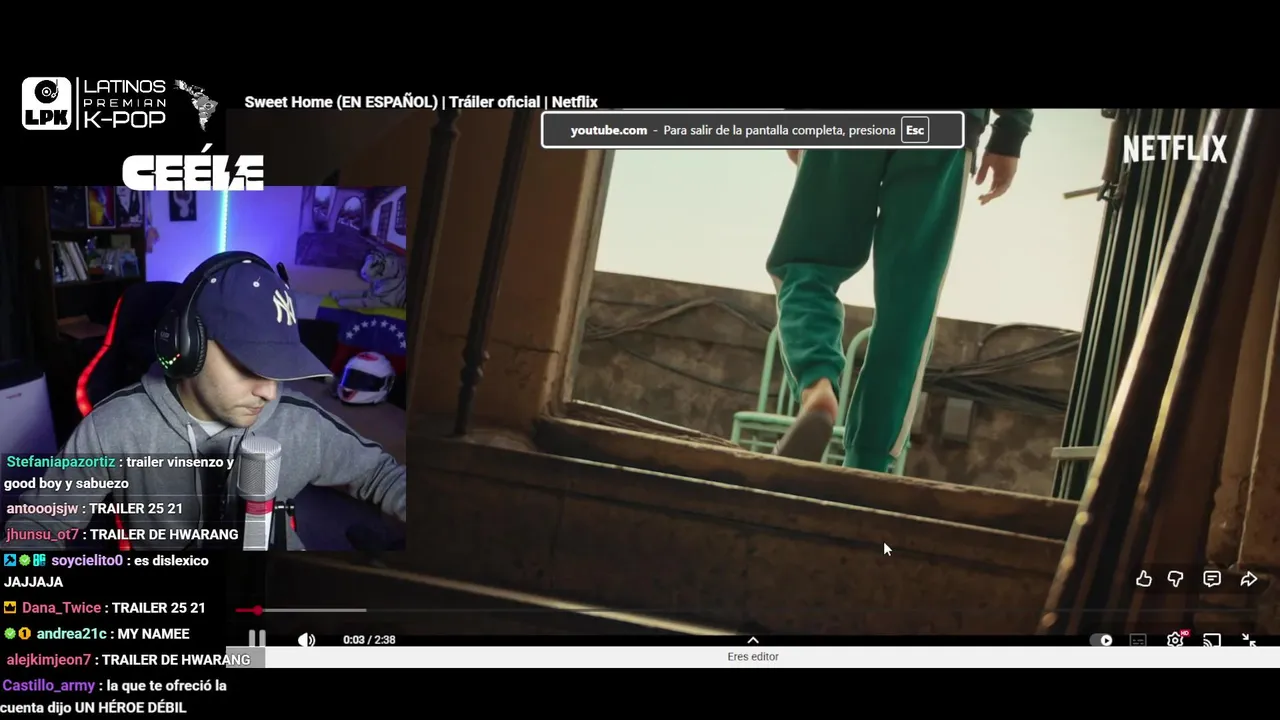The height and width of the screenshot is (720, 1280).
Task: Click the 0:03 / 2:38 time display
Action: click(x=369, y=640)
